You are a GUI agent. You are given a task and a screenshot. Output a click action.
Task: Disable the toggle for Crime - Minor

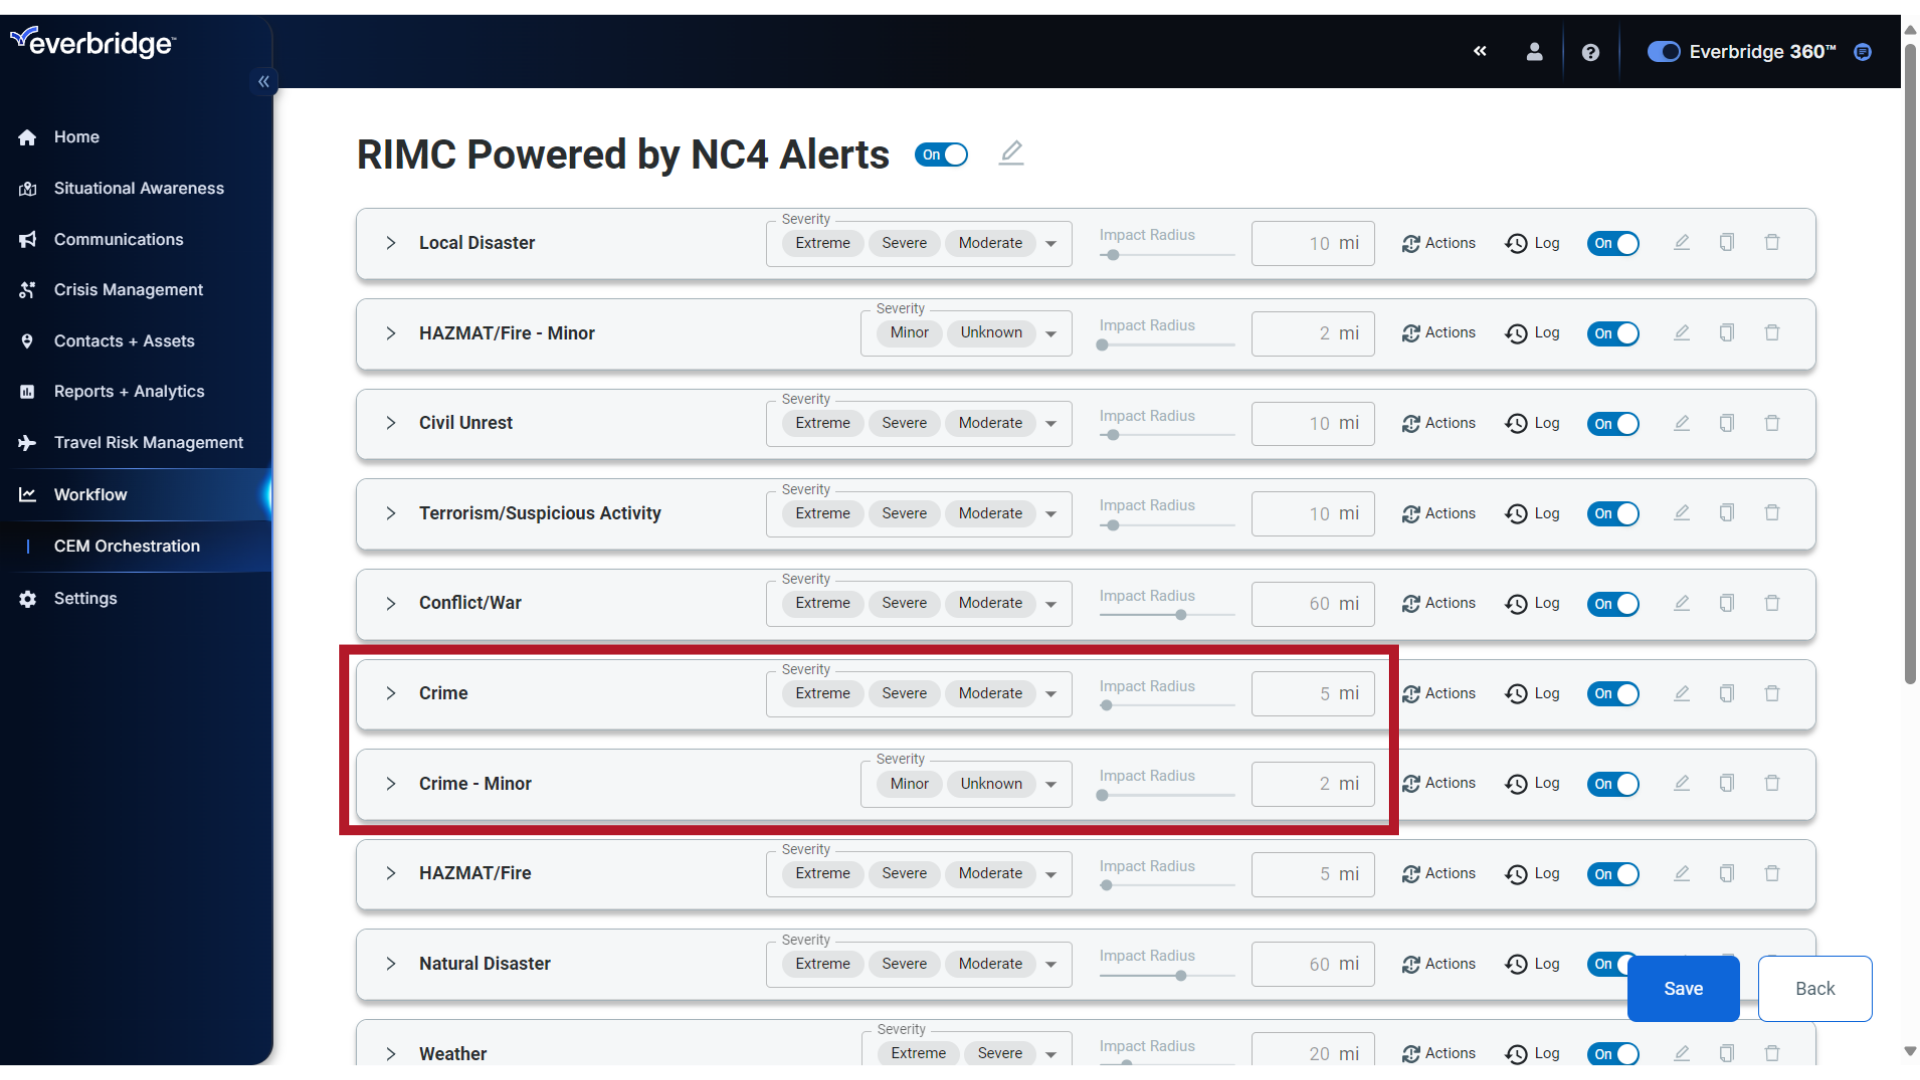1613,783
